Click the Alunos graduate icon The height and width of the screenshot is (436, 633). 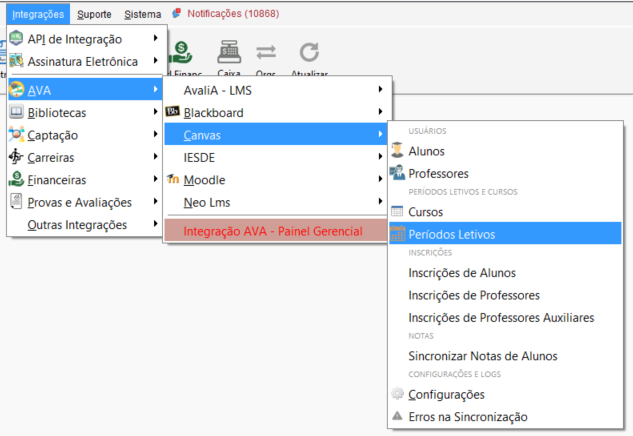point(397,150)
